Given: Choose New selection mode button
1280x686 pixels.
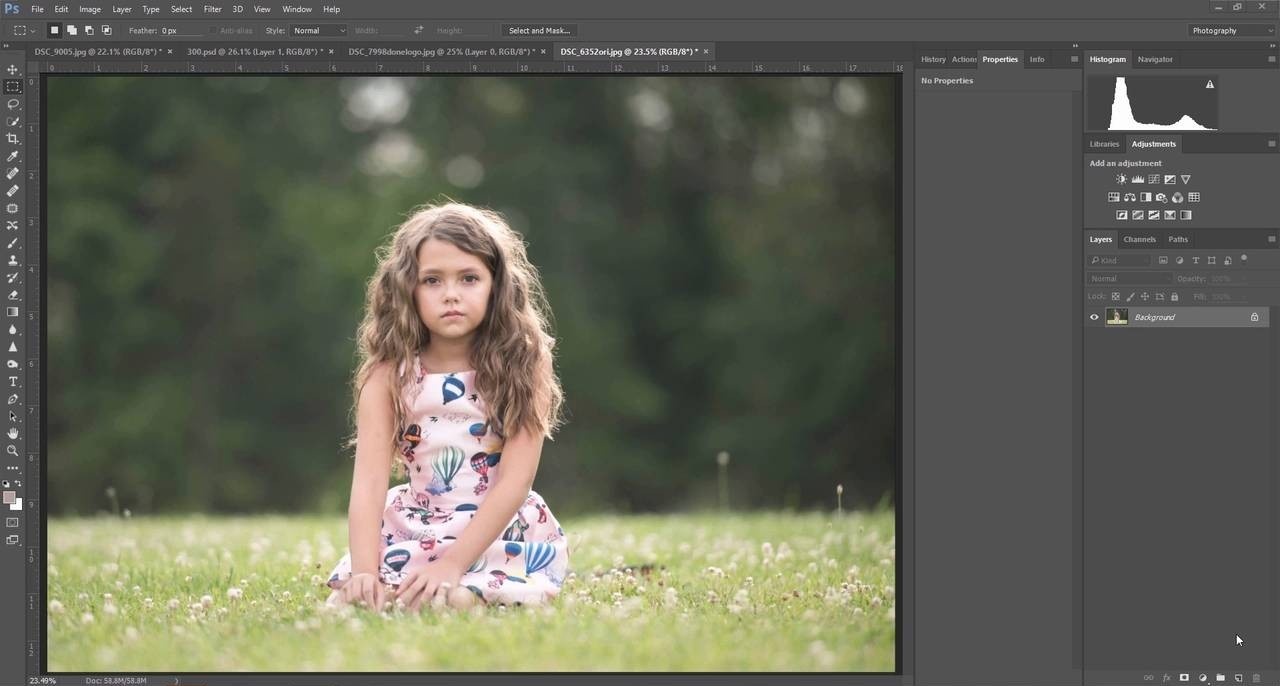Looking at the screenshot, I should coord(55,31).
